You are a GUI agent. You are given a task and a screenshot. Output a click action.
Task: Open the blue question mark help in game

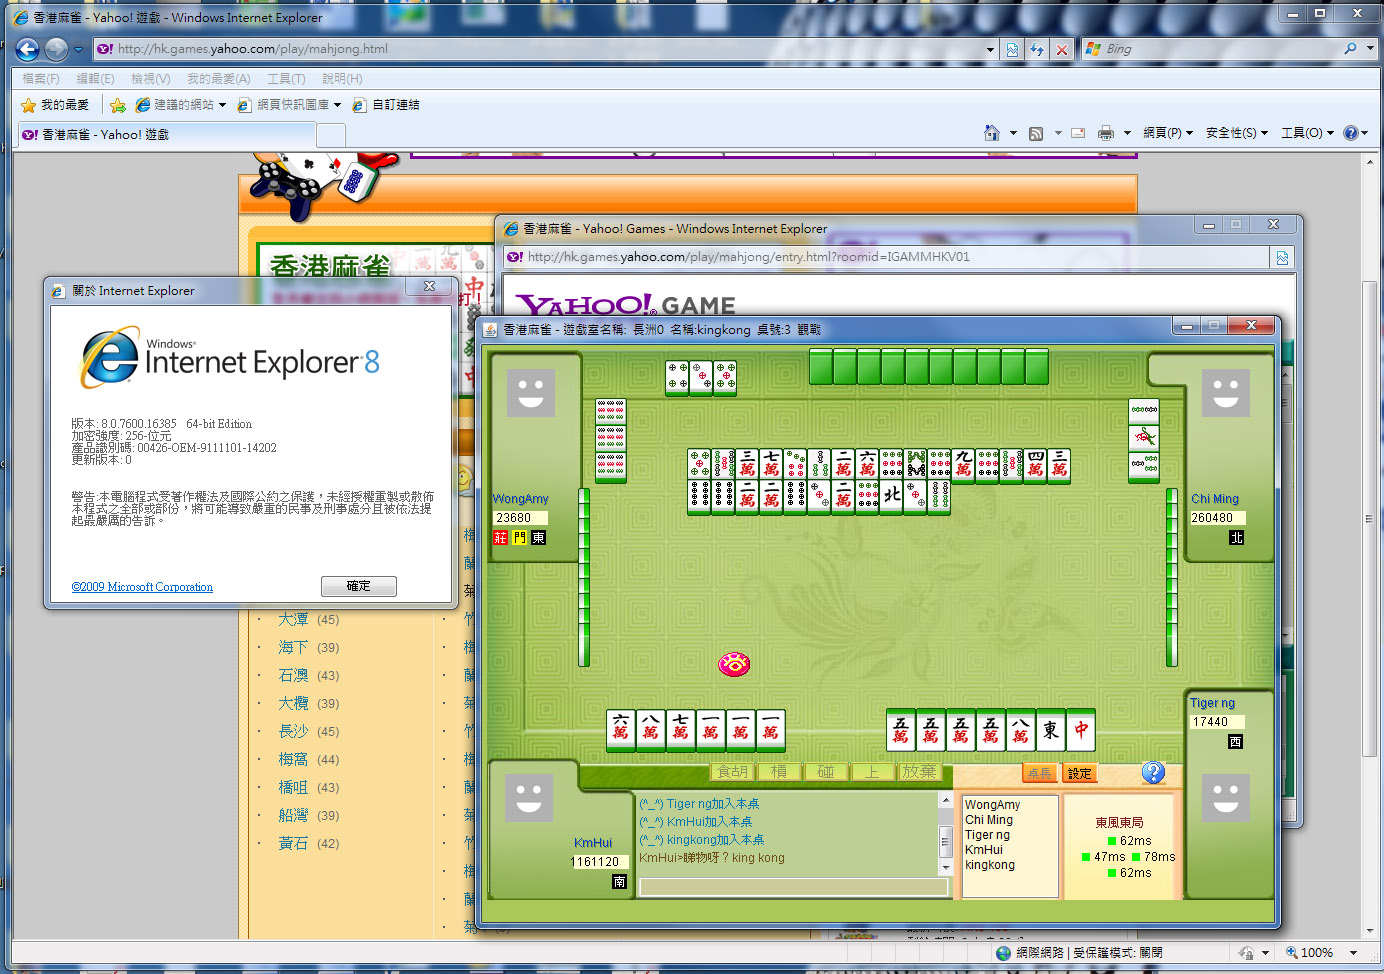[x=1153, y=772]
